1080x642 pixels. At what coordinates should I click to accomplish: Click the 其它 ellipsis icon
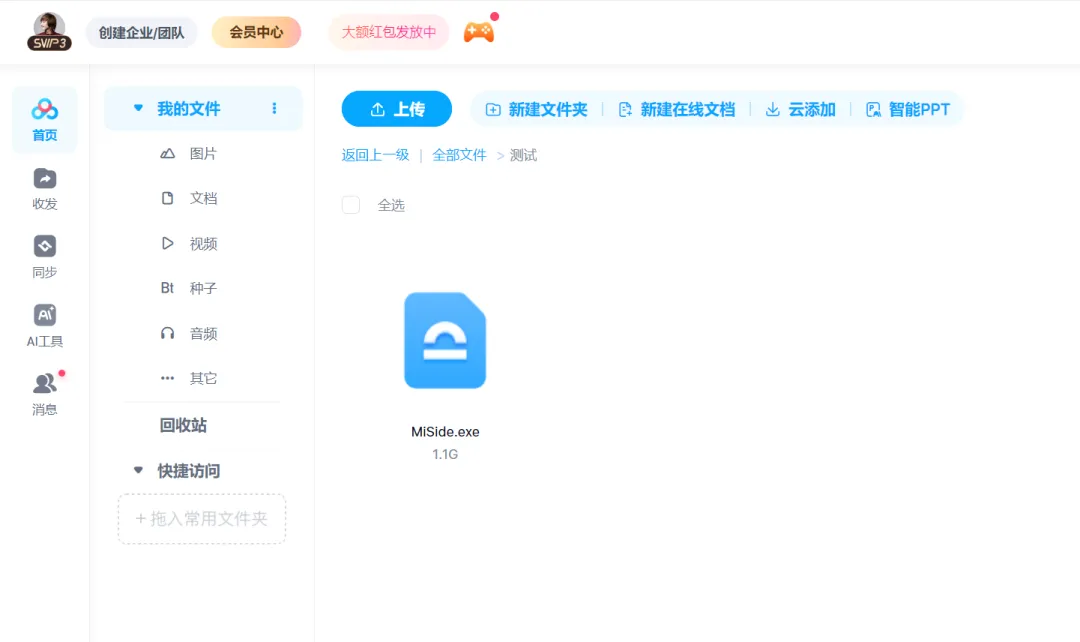(167, 378)
